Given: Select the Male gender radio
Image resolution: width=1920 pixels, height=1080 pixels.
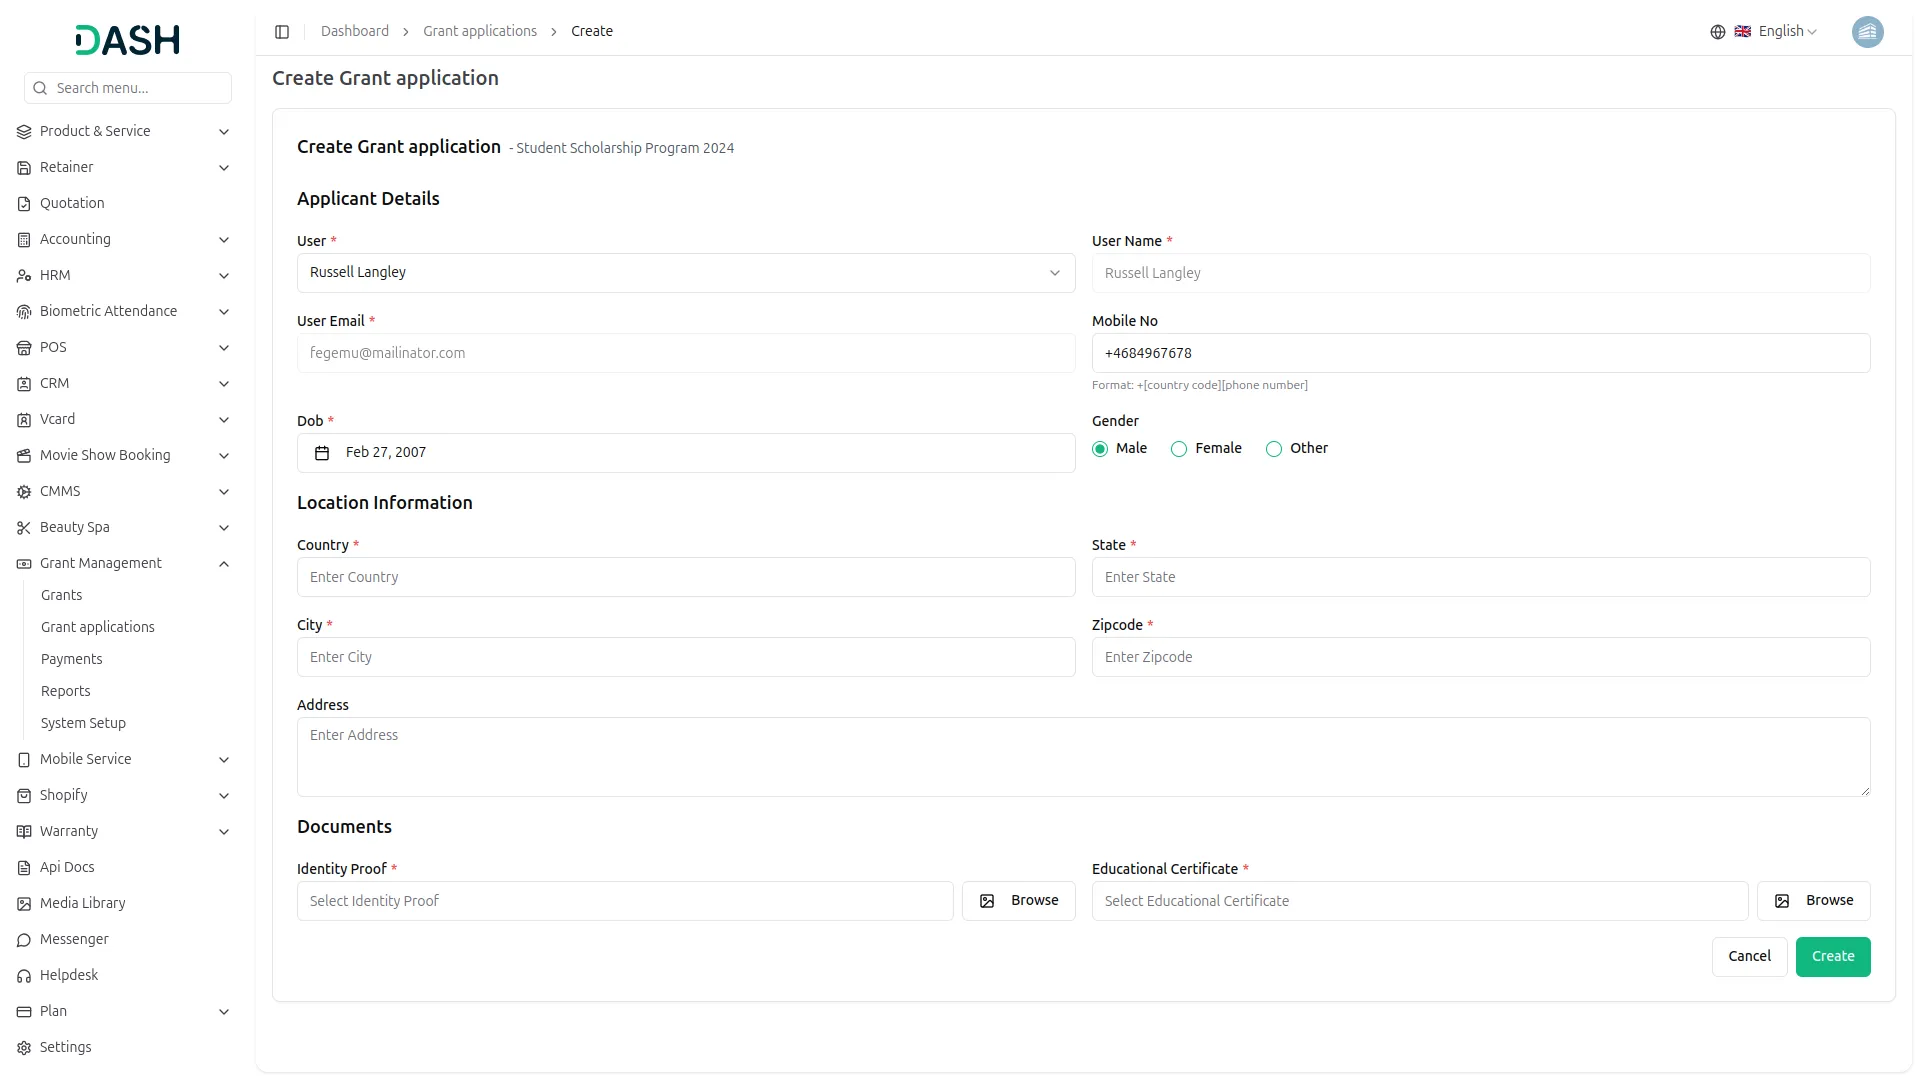Looking at the screenshot, I should click(x=1100, y=449).
